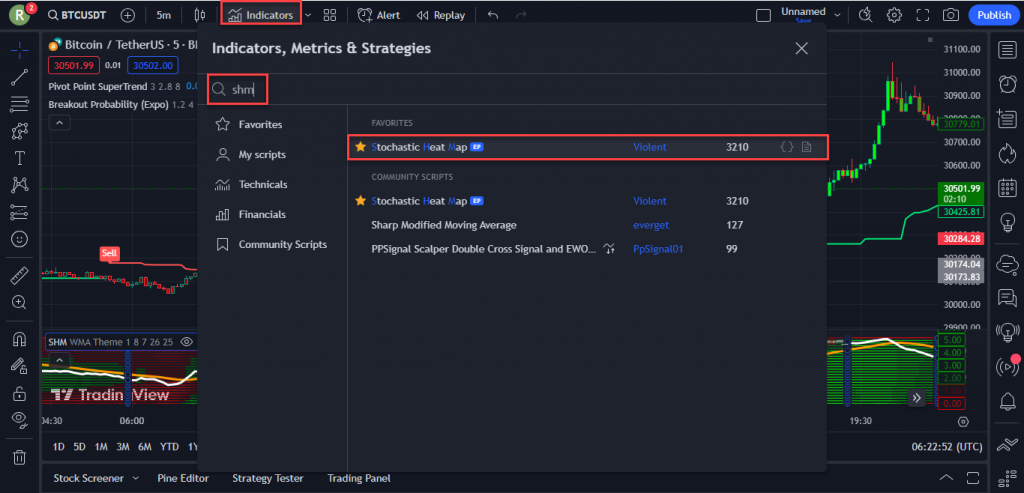Open the calendar panel
This screenshot has height=493, width=1024.
(1007, 189)
